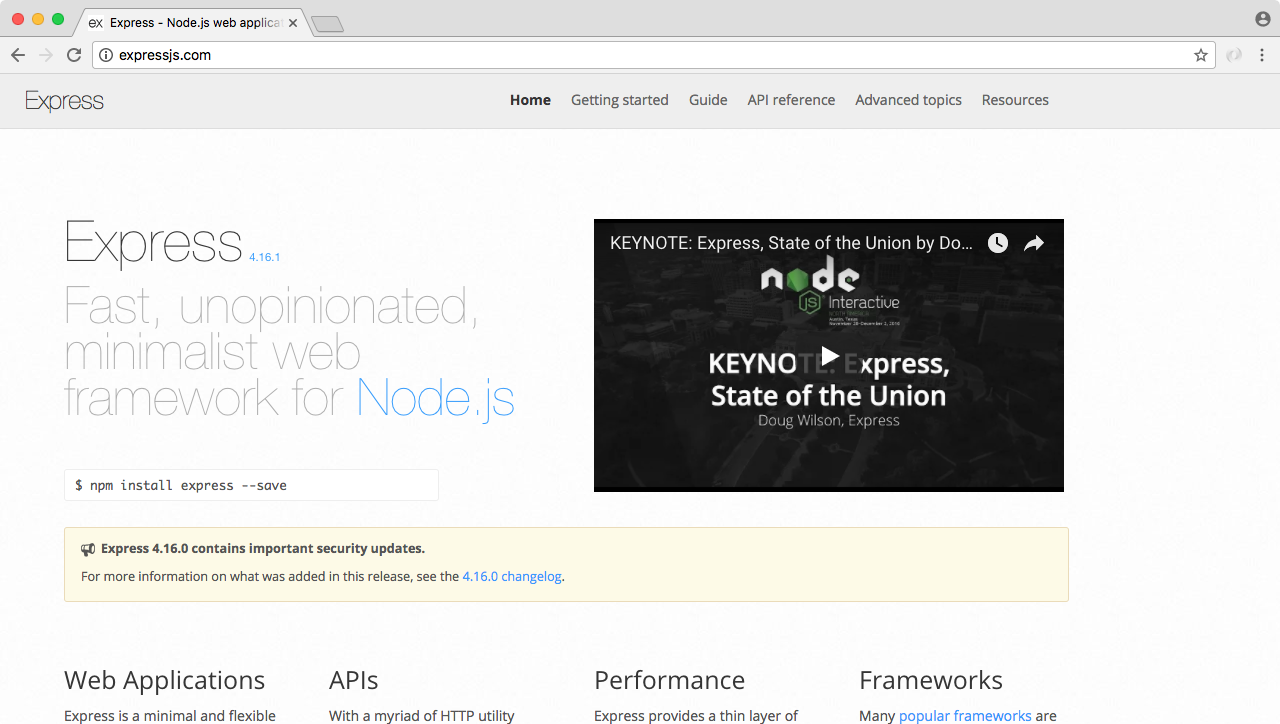
Task: Open the API reference menu
Action: (x=791, y=100)
